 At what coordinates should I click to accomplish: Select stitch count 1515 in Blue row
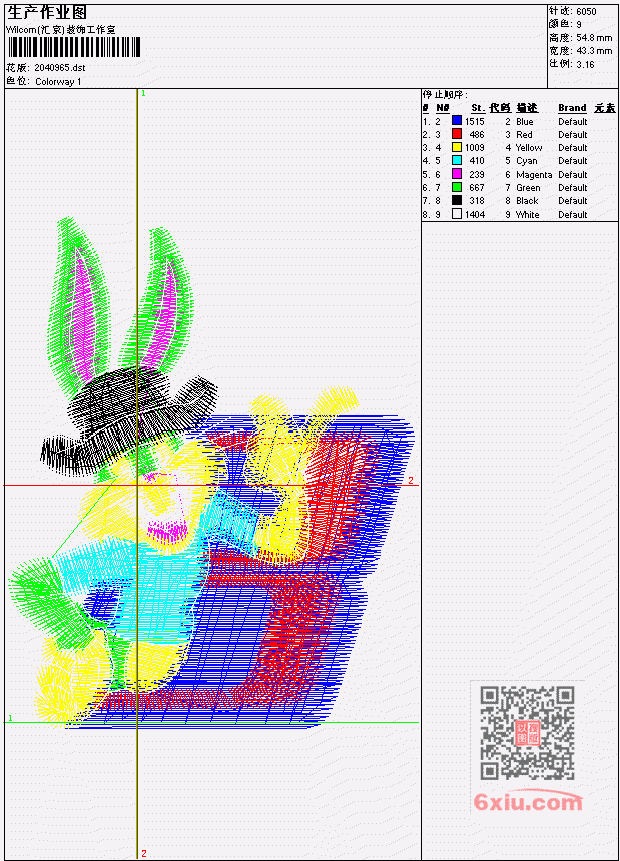tap(475, 121)
